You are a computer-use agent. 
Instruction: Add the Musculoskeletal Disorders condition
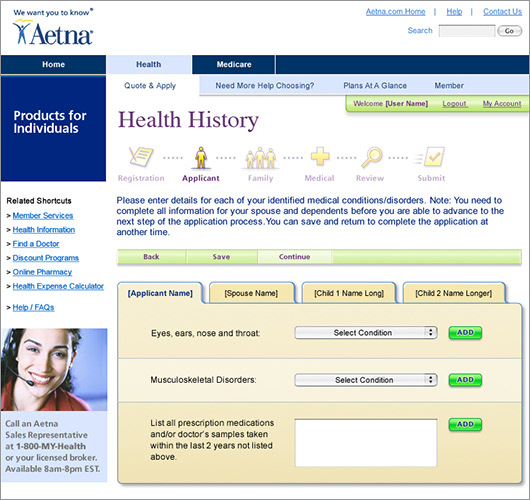465,380
